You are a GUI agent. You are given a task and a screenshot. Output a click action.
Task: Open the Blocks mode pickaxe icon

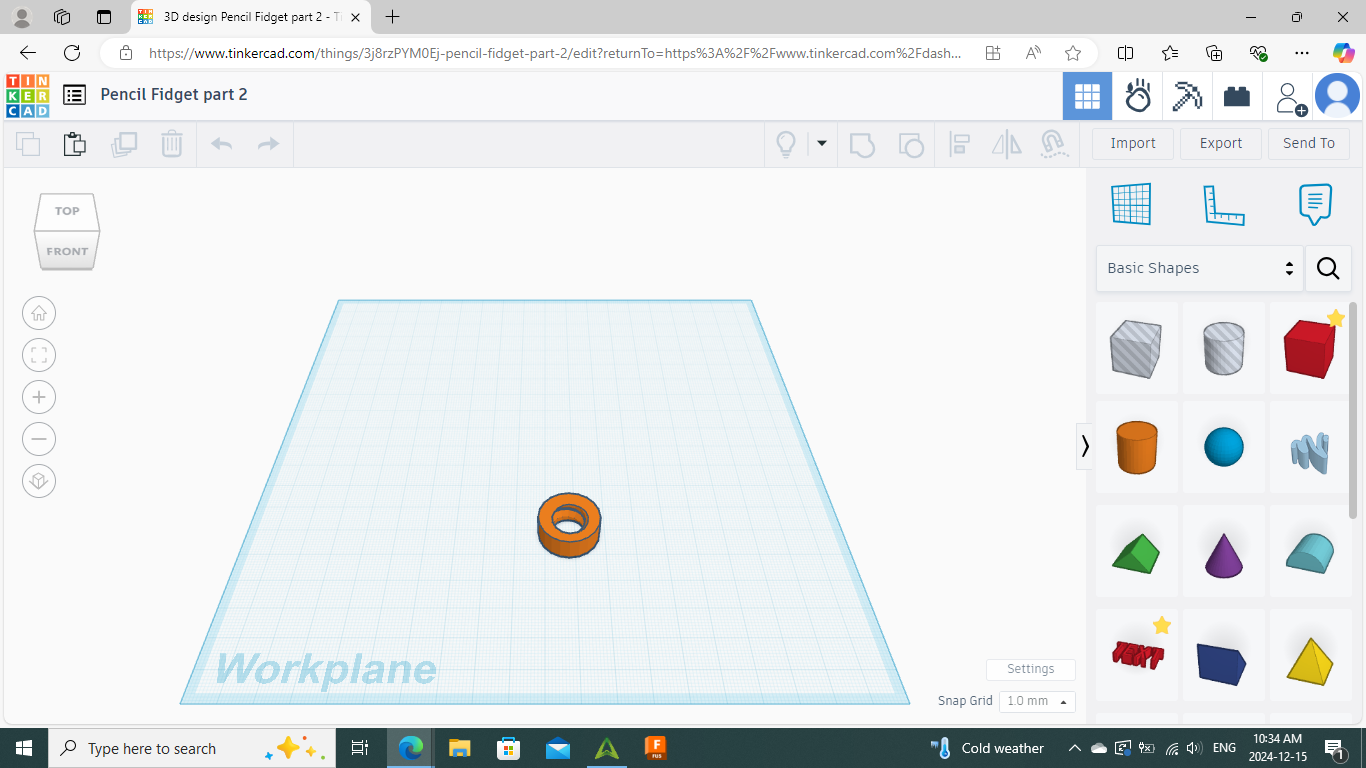tap(1188, 96)
